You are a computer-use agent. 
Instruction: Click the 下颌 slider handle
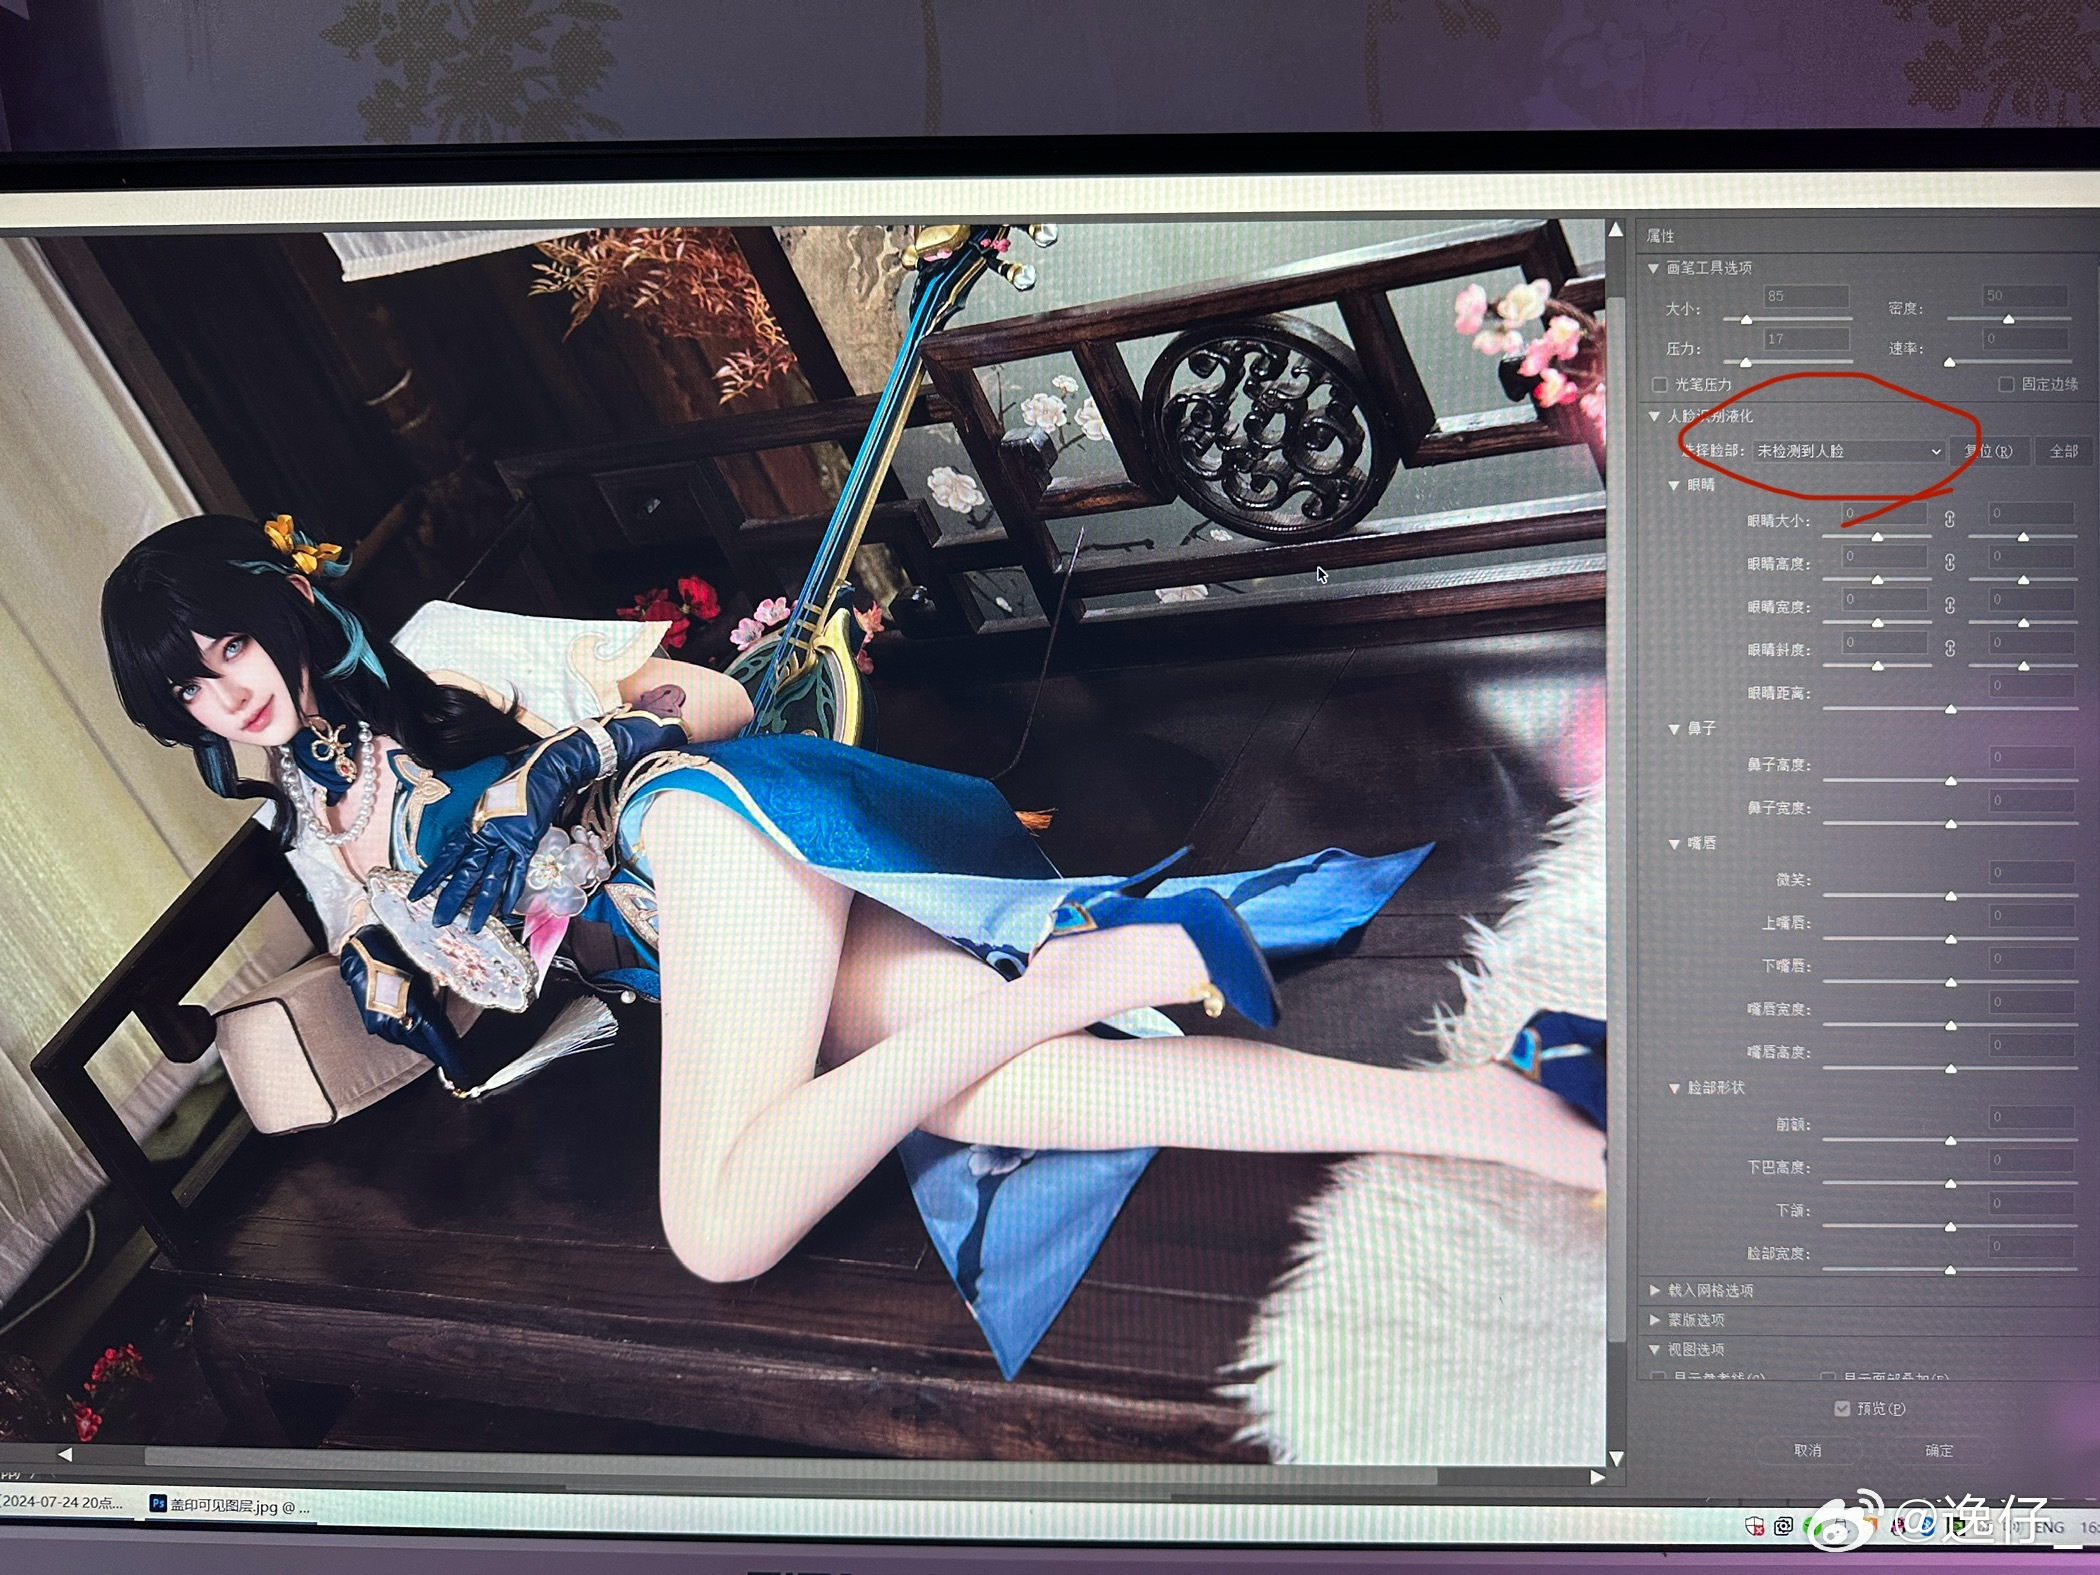(1950, 1226)
